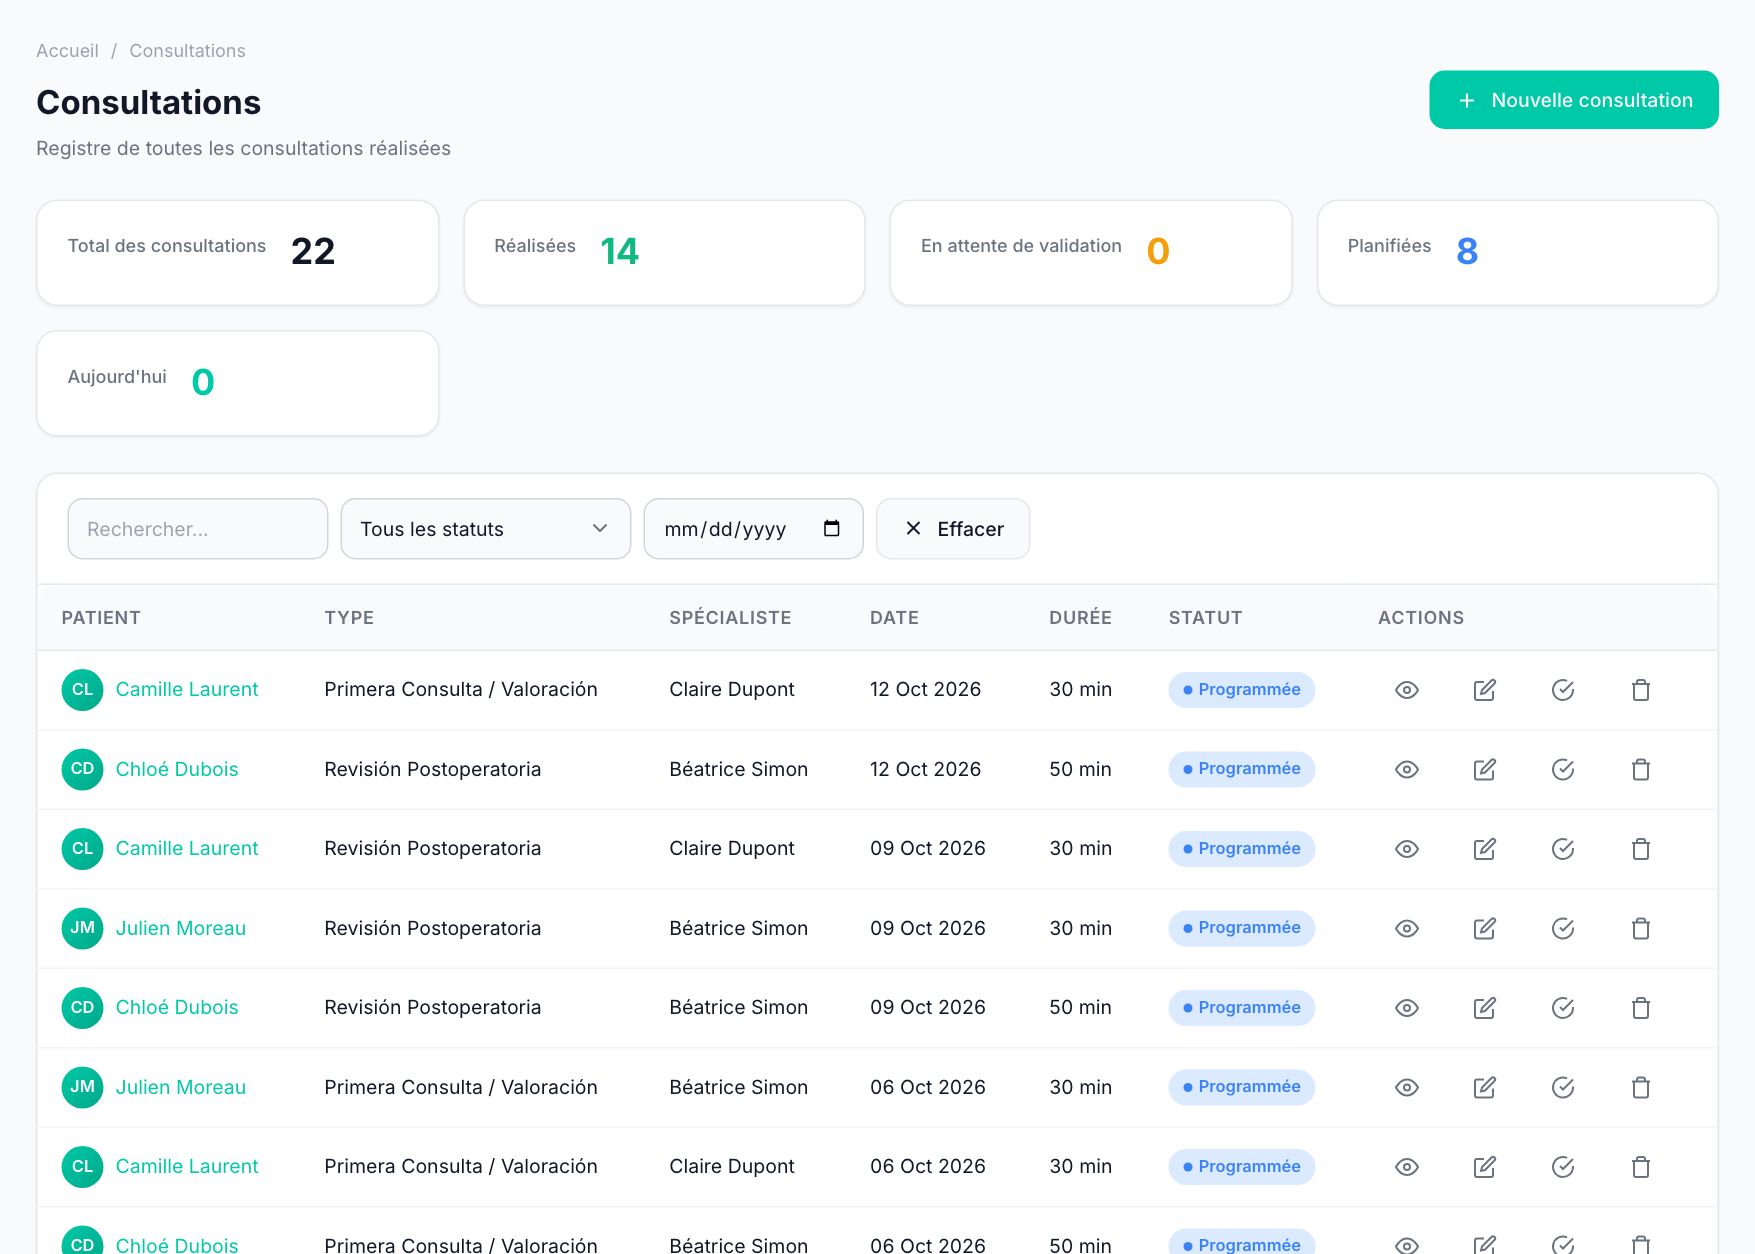The width and height of the screenshot is (1755, 1254).
Task: Click the CL avatar dated 12 Oct 2026
Action: [82, 690]
